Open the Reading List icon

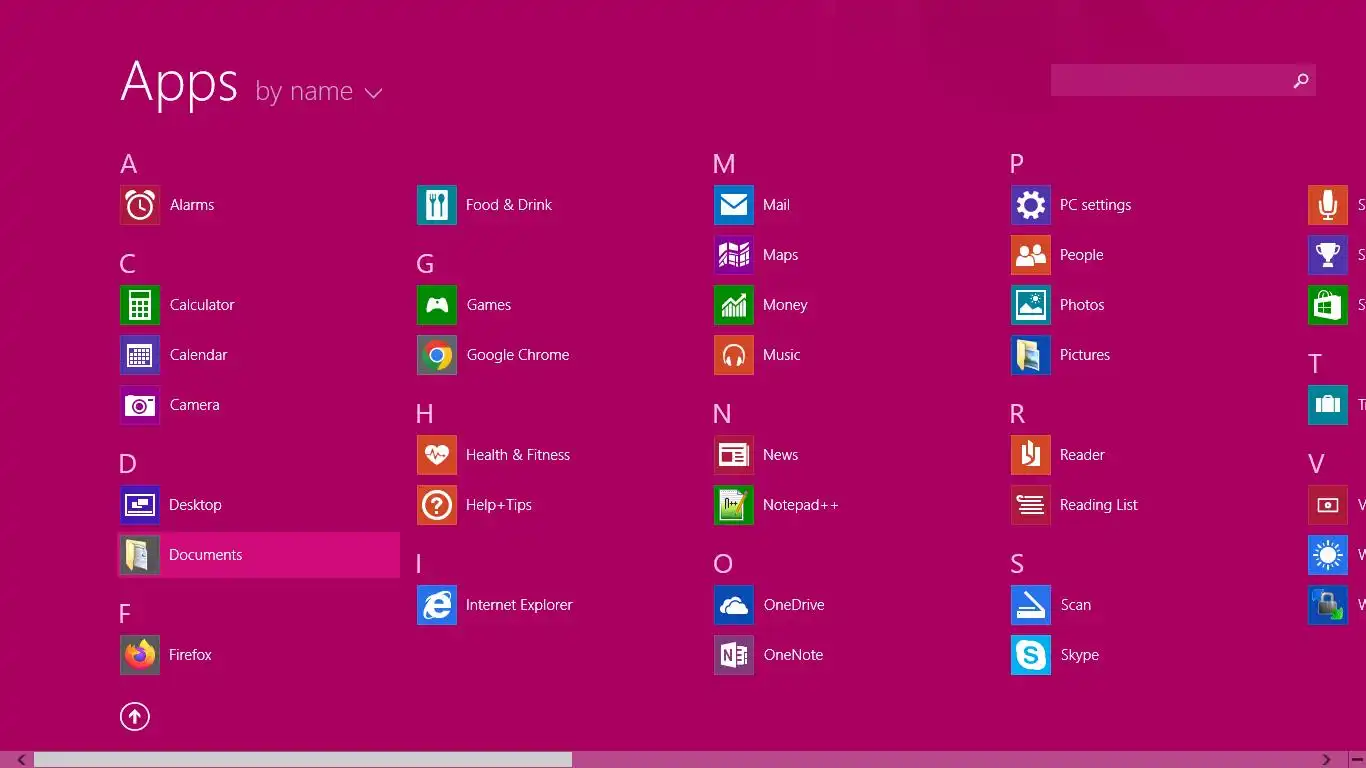click(1031, 505)
